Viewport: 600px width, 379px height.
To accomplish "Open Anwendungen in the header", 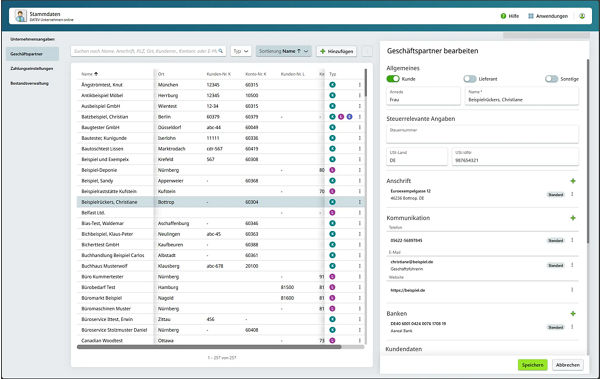I will tap(548, 16).
